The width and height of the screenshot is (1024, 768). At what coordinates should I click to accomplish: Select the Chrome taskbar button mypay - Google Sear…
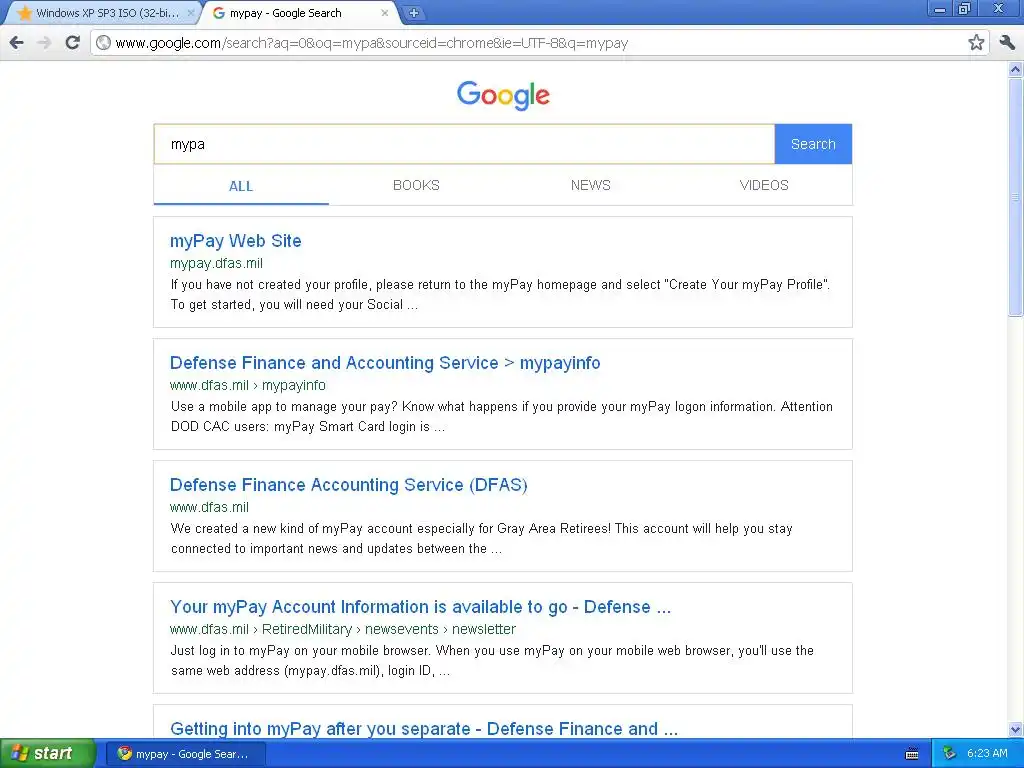[x=185, y=754]
